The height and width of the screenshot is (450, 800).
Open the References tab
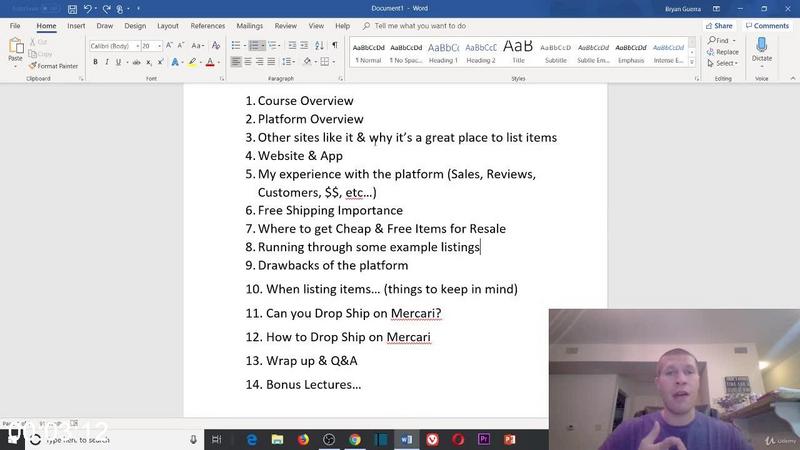coord(208,26)
